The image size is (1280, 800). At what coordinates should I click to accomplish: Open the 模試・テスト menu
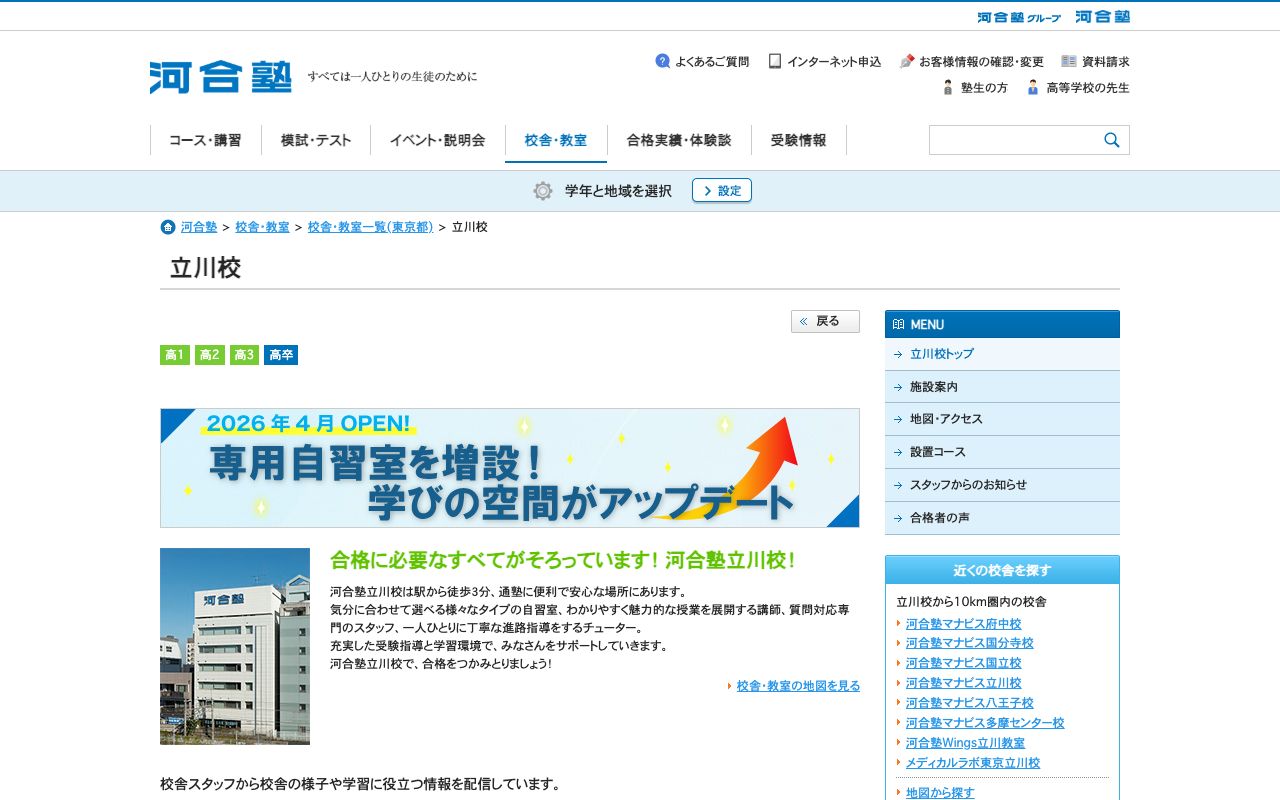[316, 140]
